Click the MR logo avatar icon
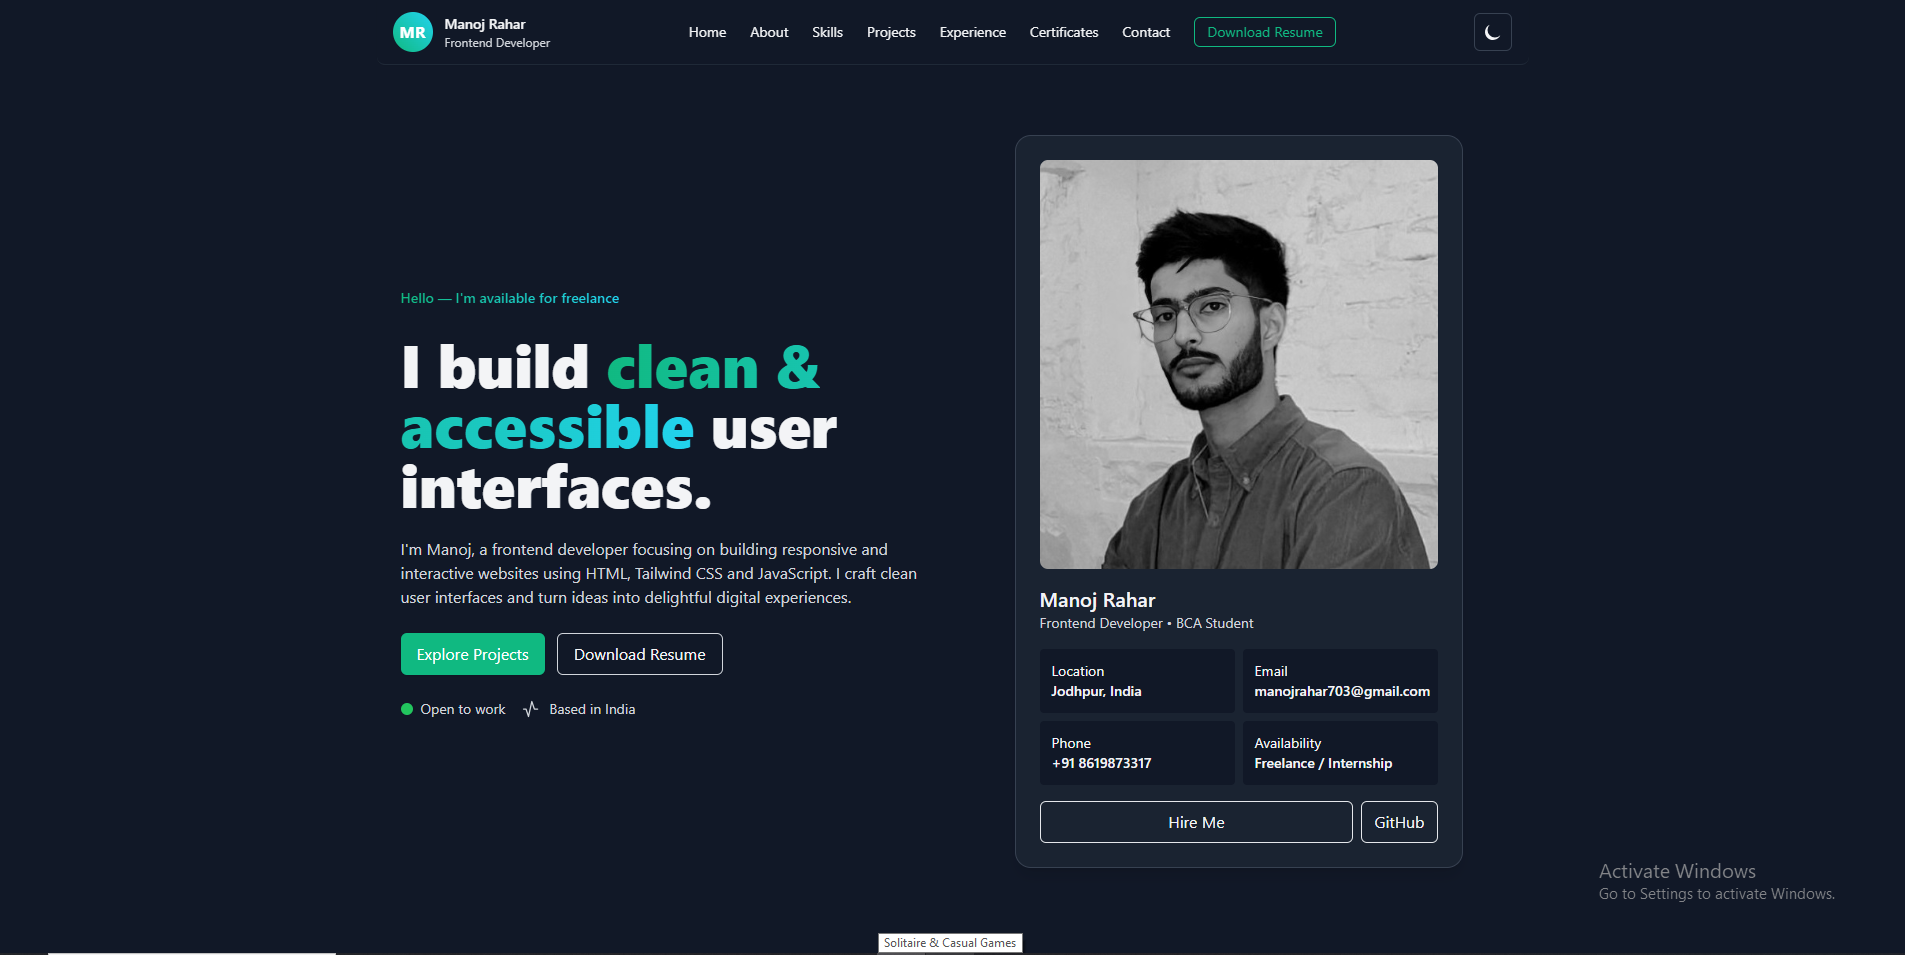 tap(412, 31)
